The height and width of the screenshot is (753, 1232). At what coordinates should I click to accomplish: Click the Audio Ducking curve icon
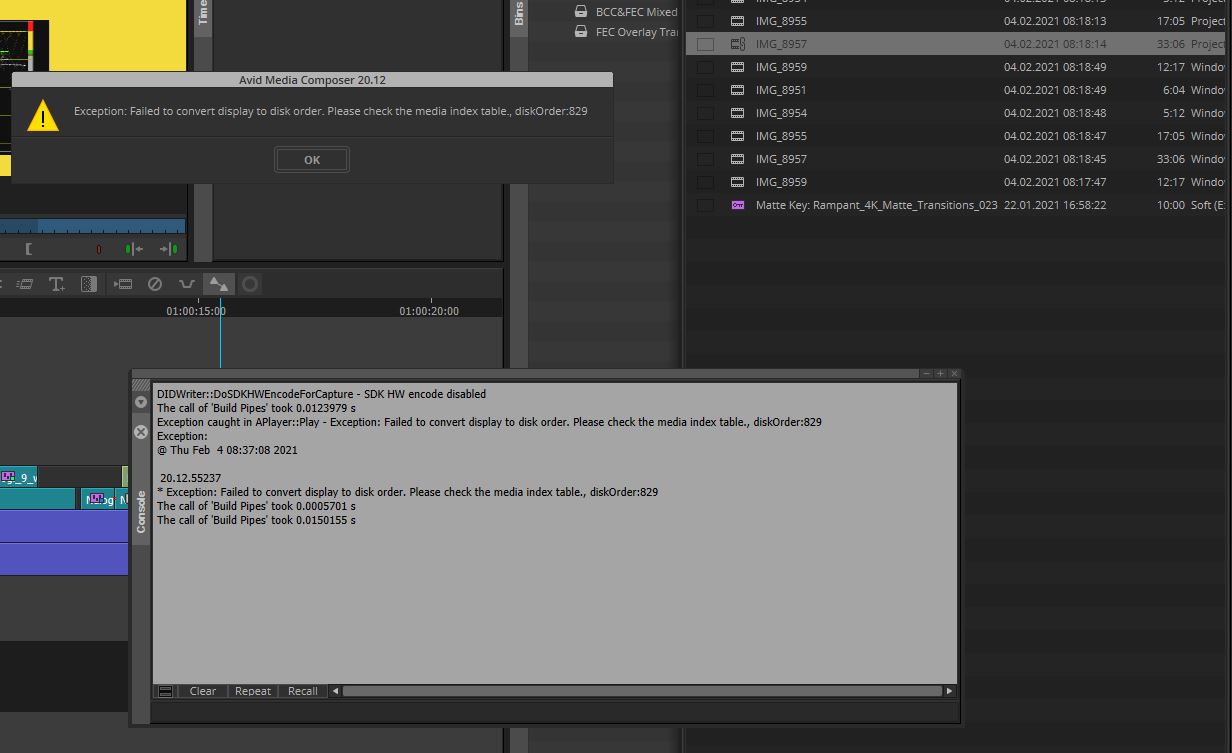(x=187, y=284)
